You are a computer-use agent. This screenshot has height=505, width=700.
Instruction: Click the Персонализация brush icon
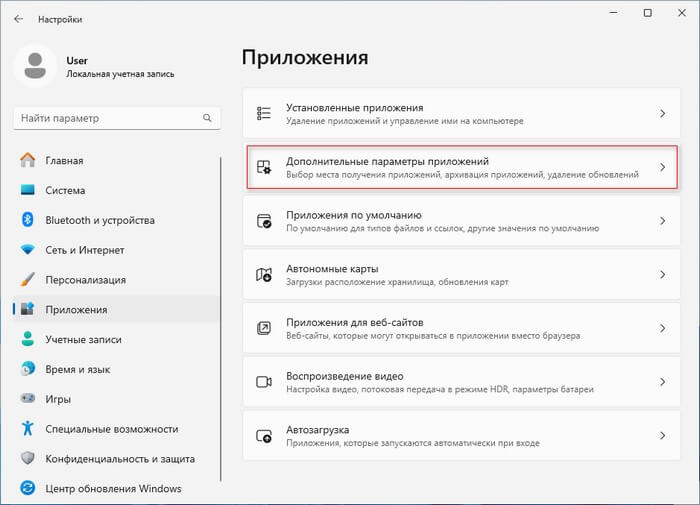tap(27, 280)
